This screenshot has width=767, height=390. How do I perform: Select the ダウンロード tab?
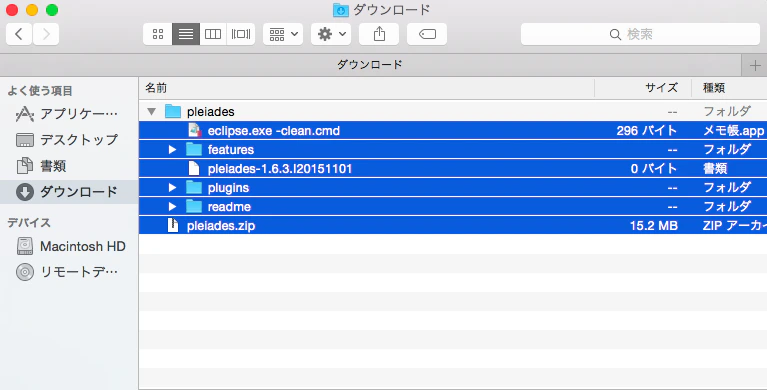point(370,65)
